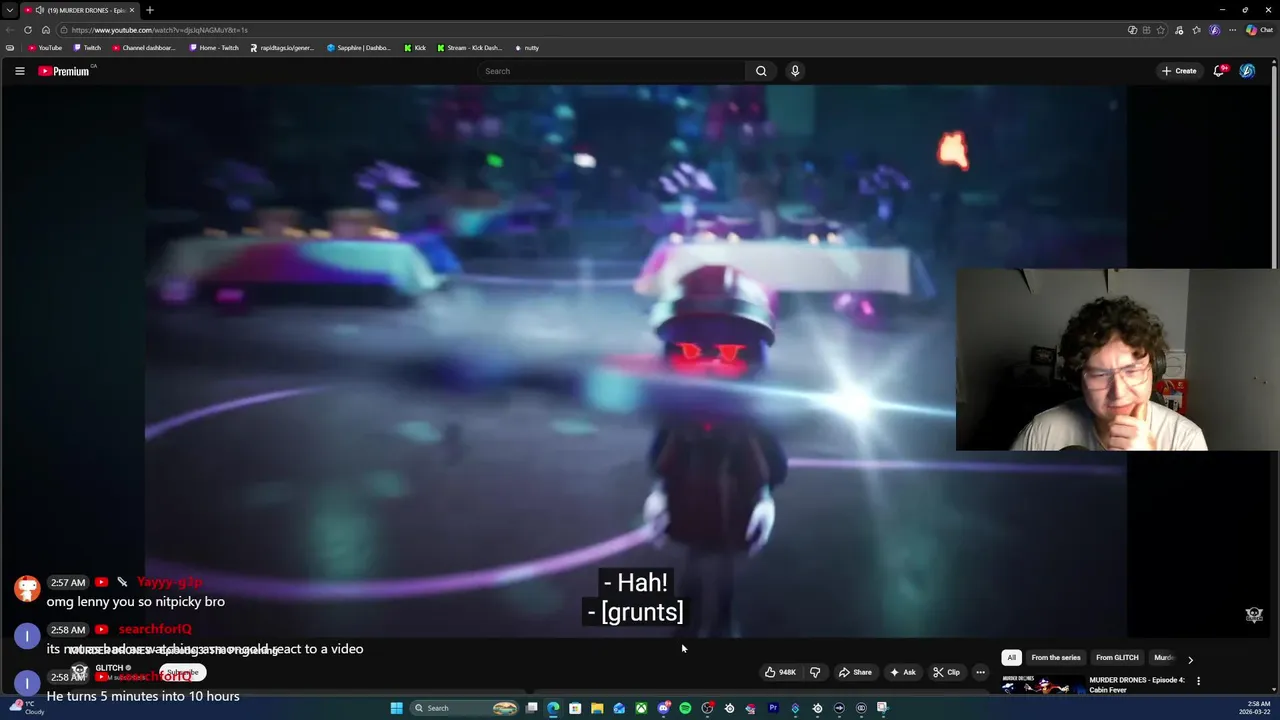The height and width of the screenshot is (720, 1280).
Task: Like the video with 948K likes
Action: coord(780,672)
